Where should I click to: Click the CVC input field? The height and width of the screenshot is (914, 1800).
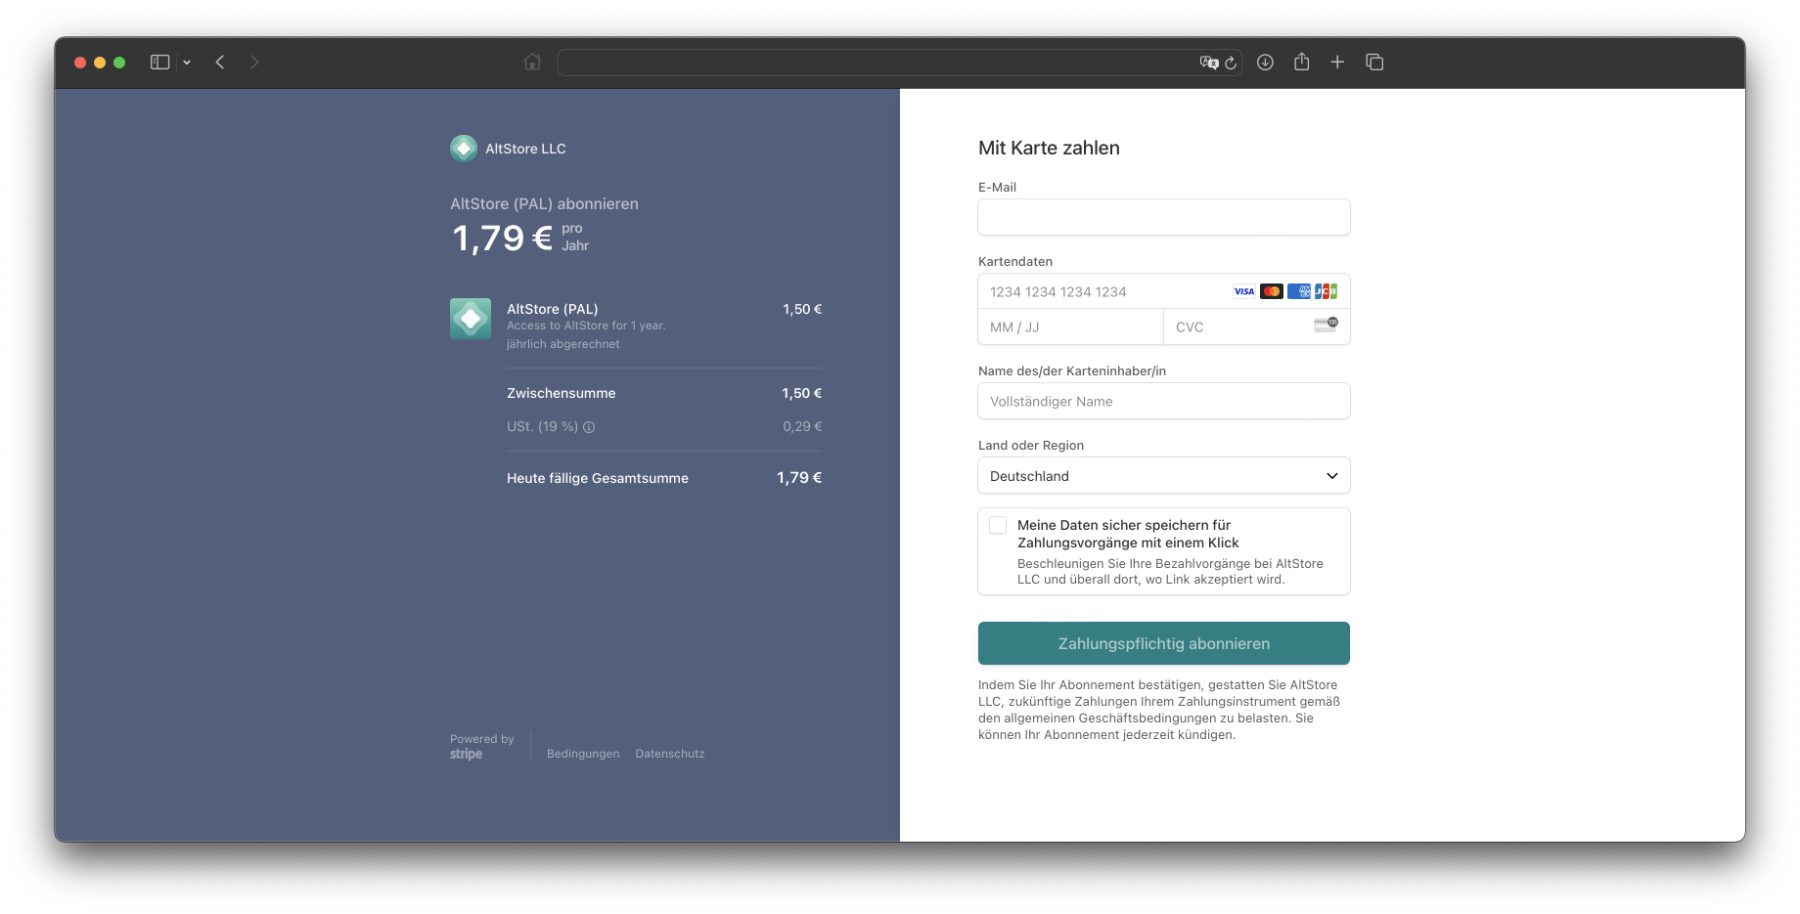point(1240,327)
